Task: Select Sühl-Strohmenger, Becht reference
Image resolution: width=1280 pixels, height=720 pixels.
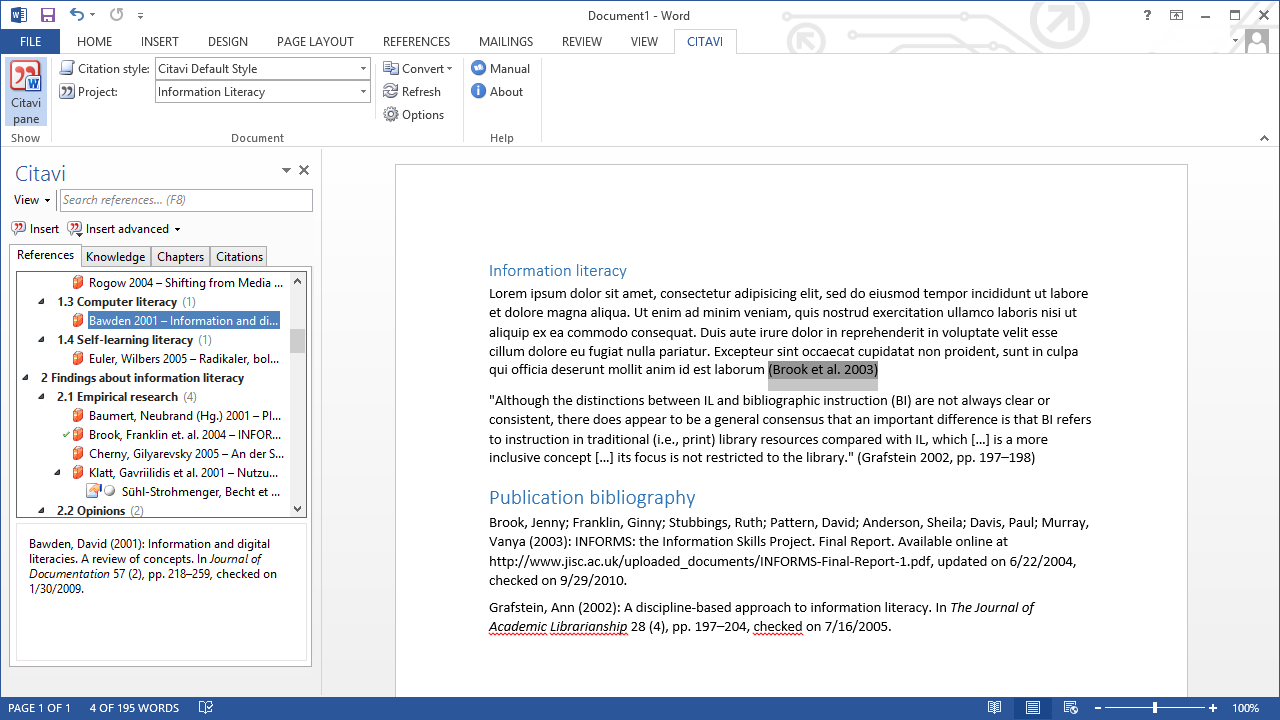Action: click(x=201, y=492)
